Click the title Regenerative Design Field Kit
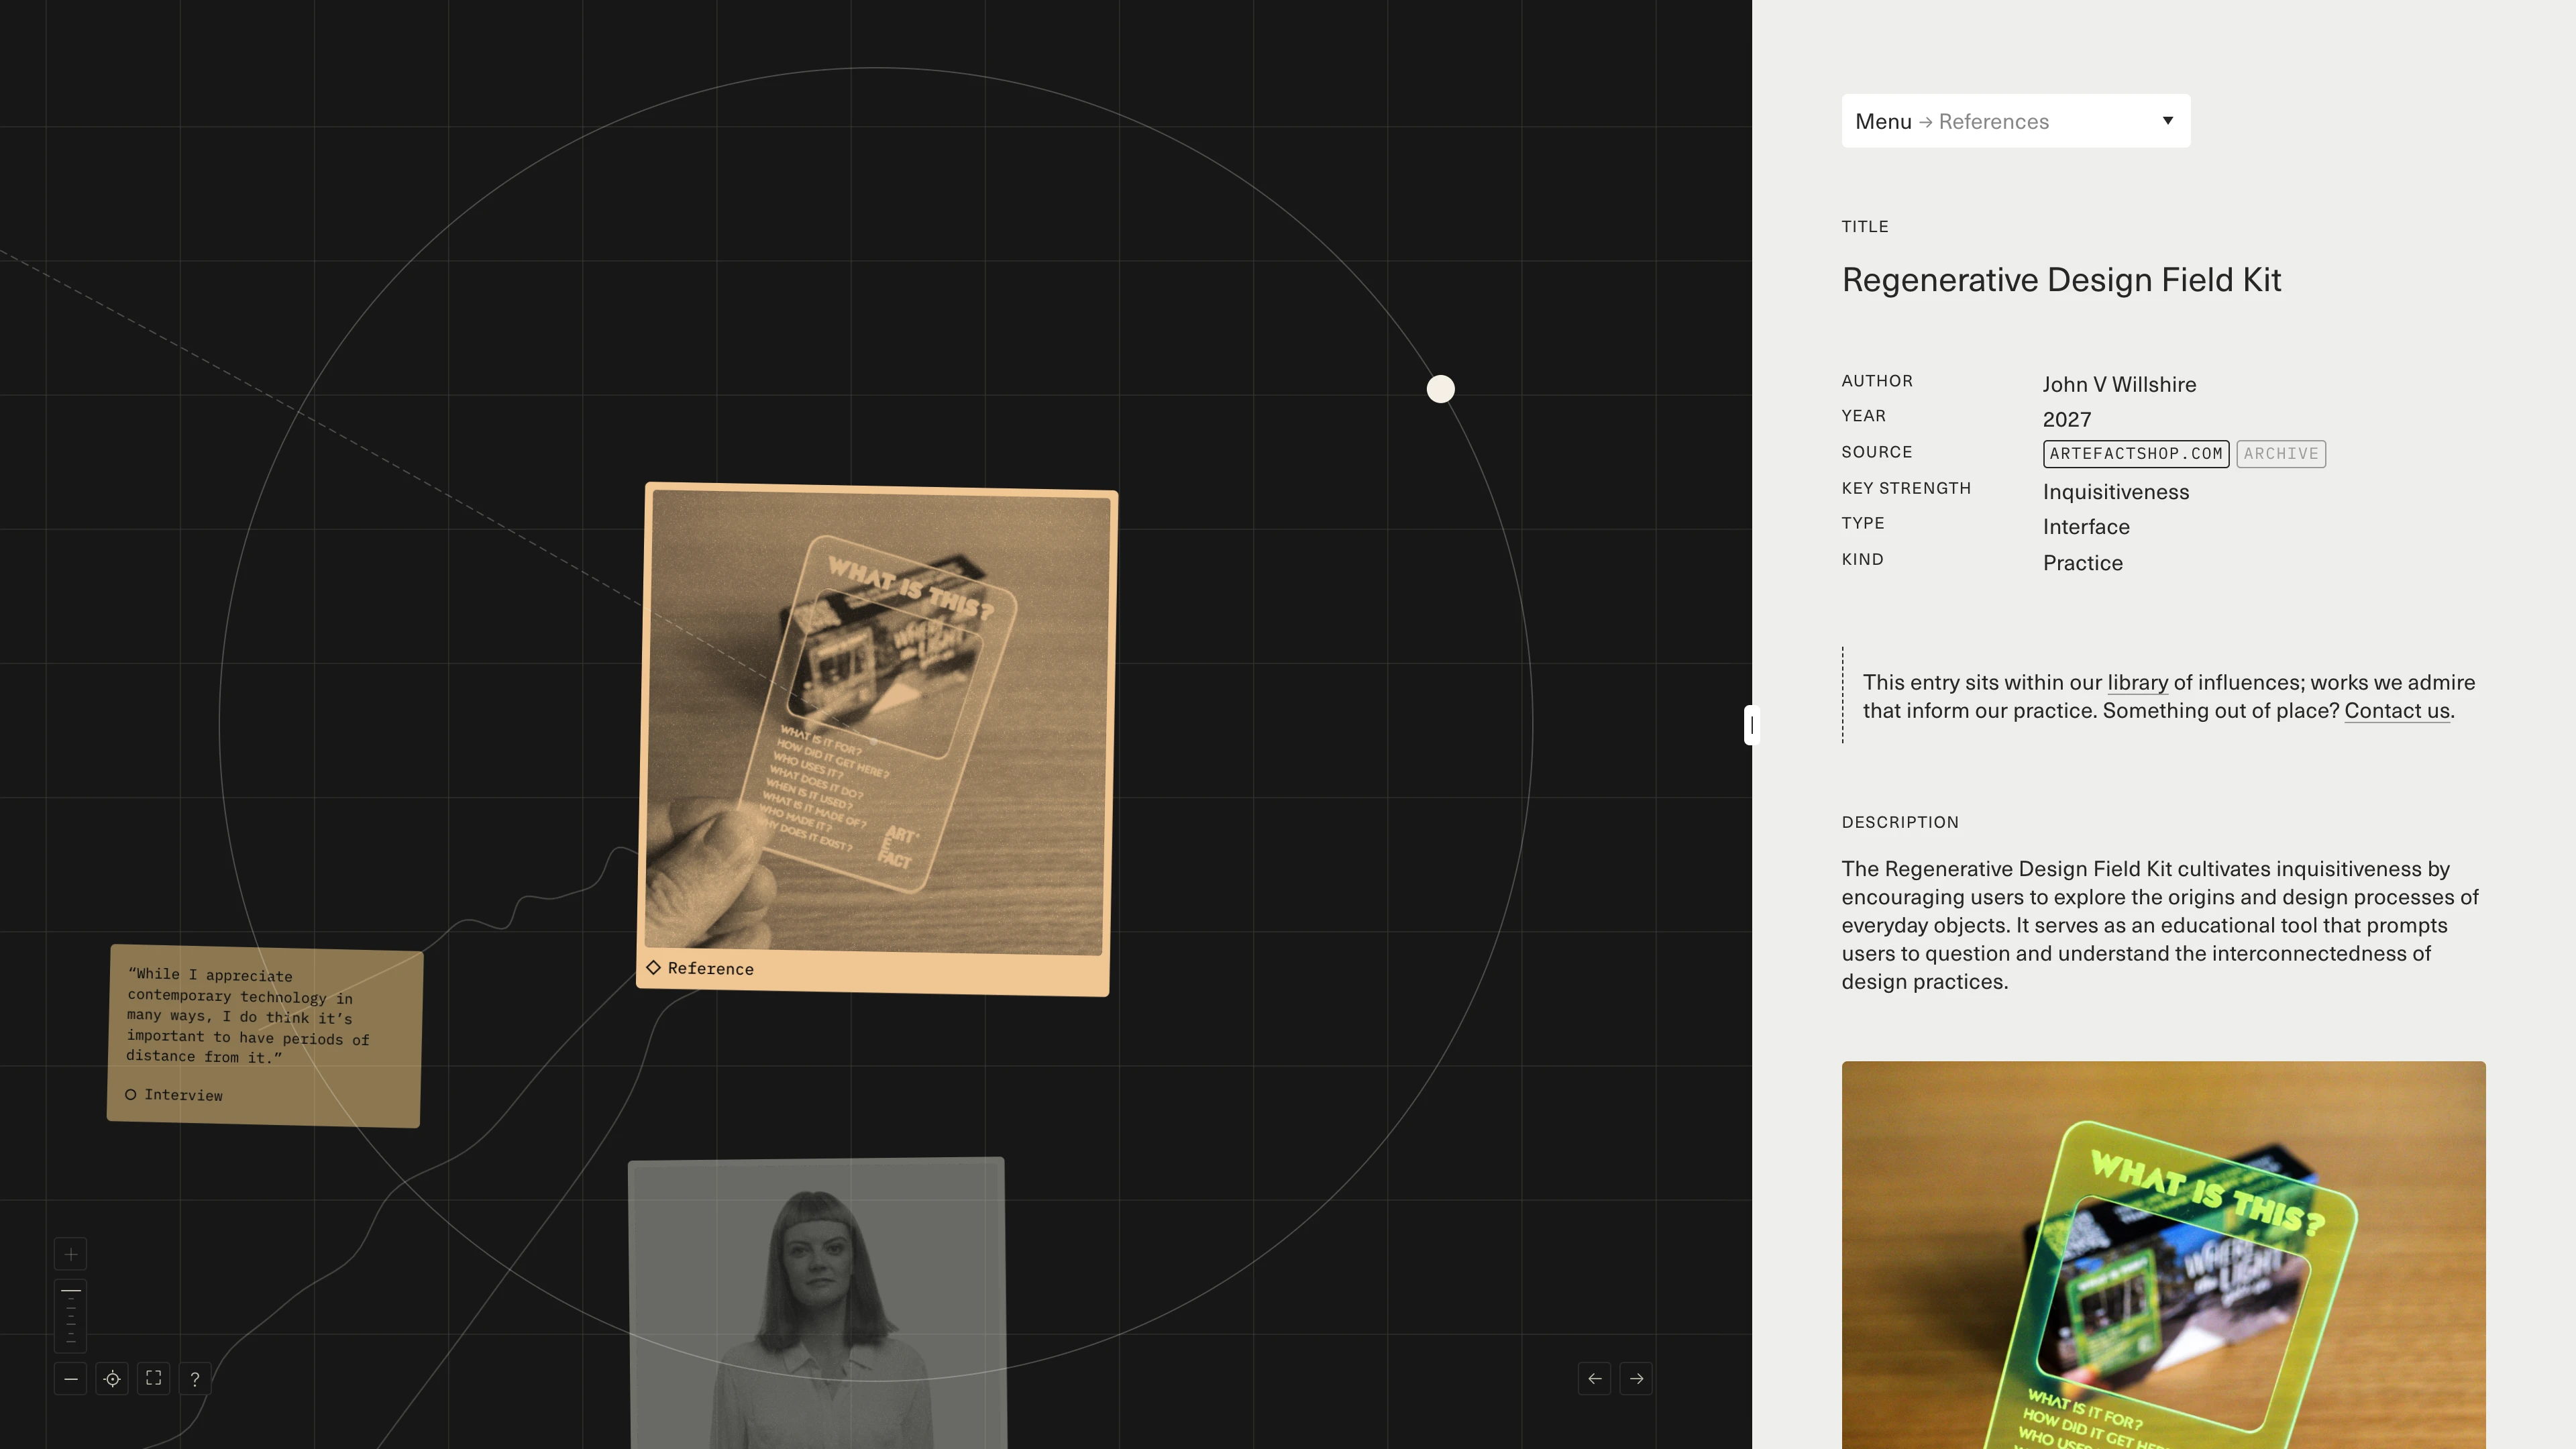The height and width of the screenshot is (1449, 2576). (2061, 280)
